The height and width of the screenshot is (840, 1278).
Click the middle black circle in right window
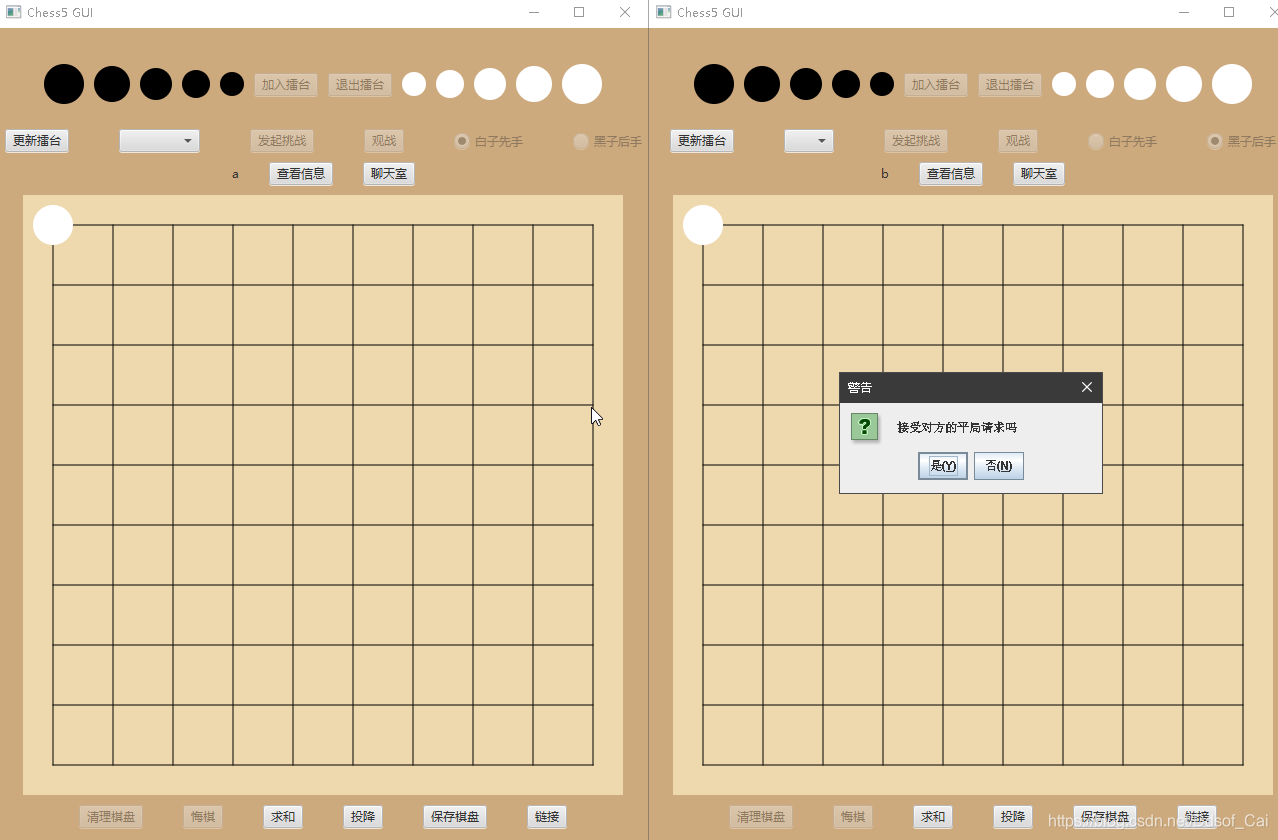(x=806, y=84)
